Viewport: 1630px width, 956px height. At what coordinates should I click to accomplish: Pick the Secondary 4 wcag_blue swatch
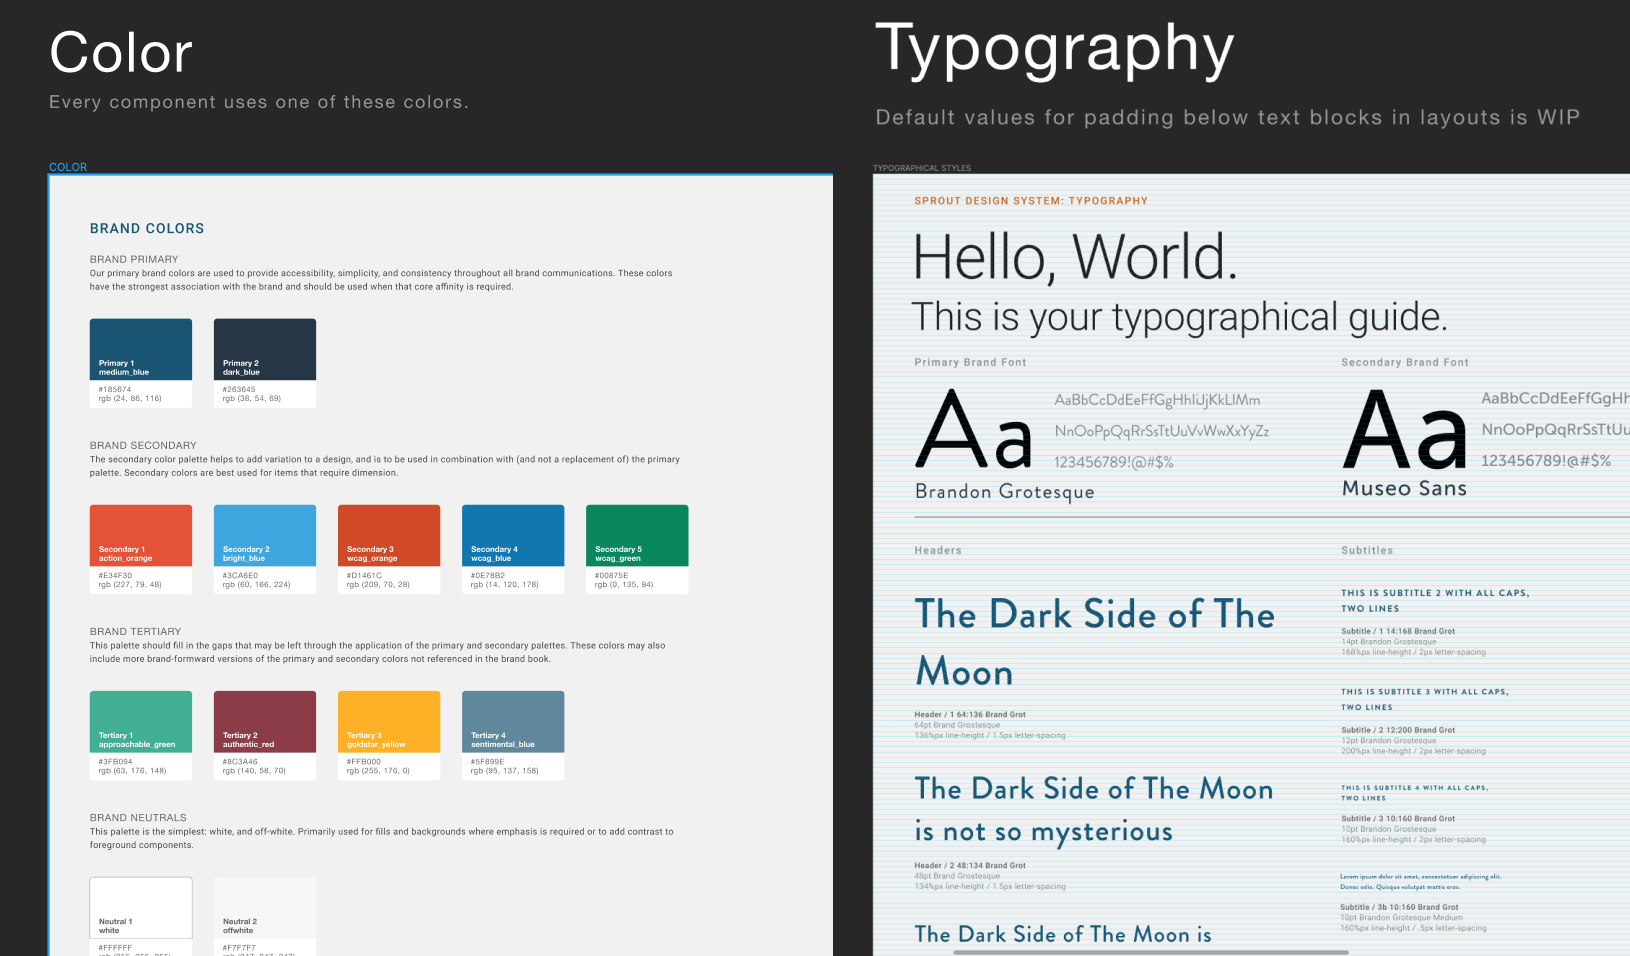[x=513, y=535]
